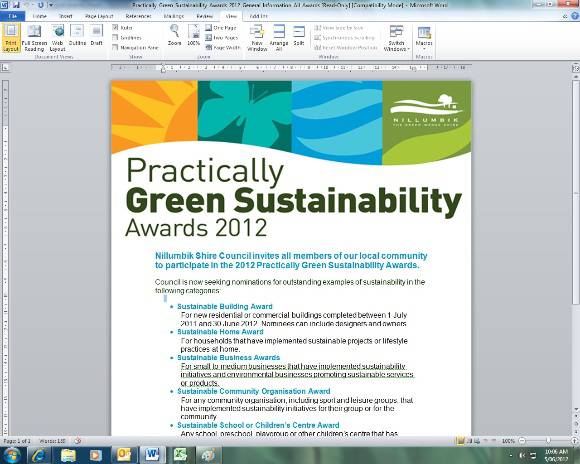Click the taskbar clock

pos(556,455)
